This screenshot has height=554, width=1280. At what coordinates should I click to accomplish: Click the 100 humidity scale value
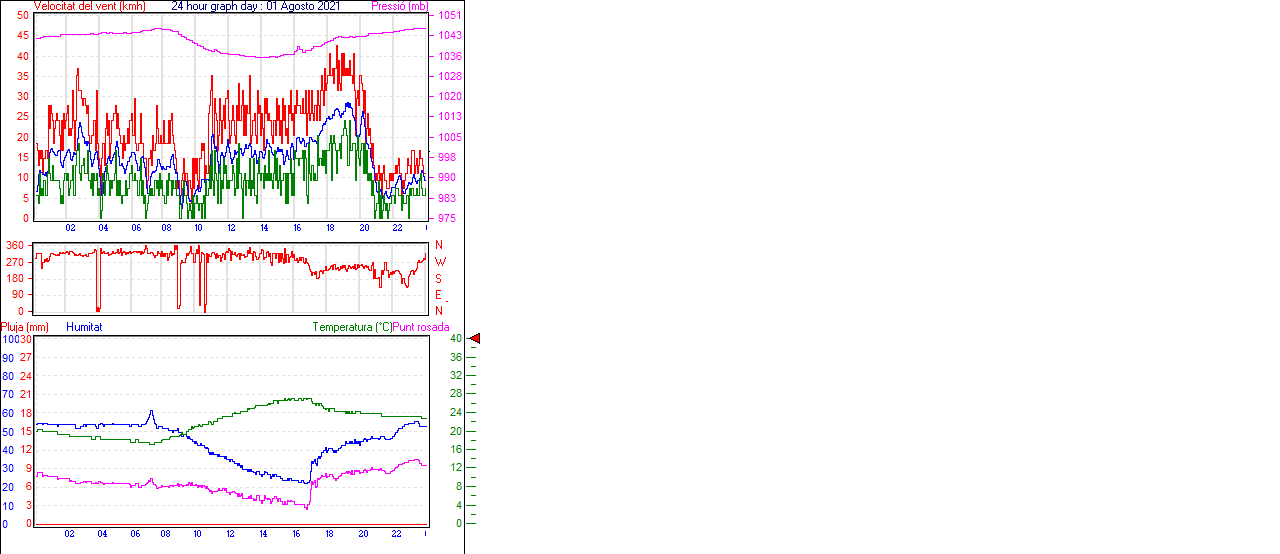(10, 339)
